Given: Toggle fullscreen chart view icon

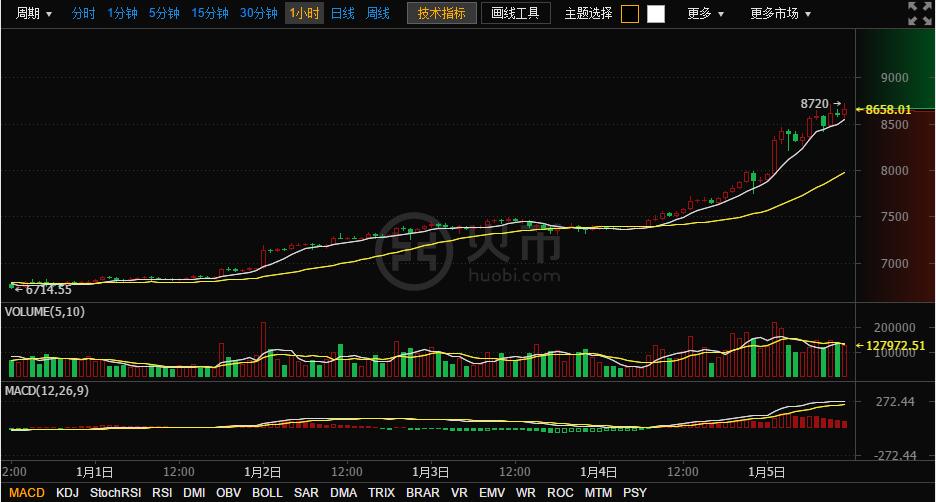Looking at the screenshot, I should pyautogui.click(x=919, y=13).
